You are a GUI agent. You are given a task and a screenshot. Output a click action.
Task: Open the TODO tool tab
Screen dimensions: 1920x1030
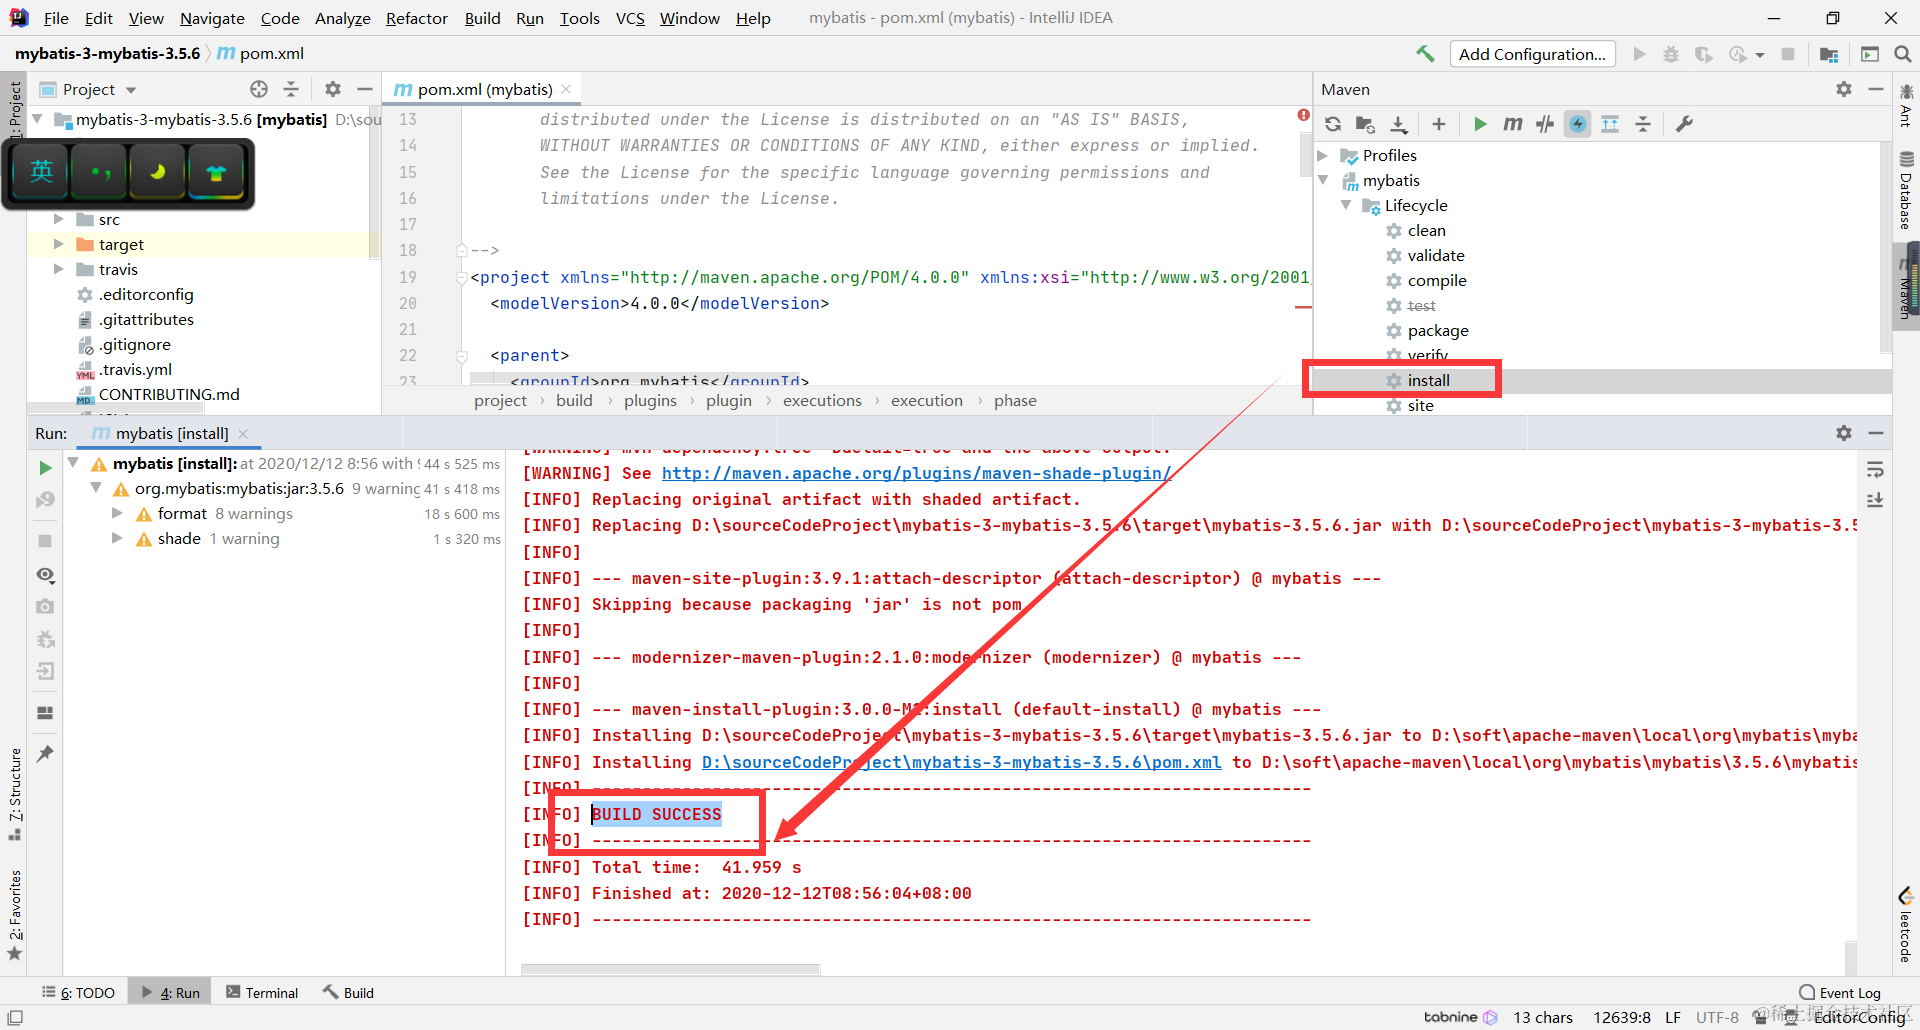78,992
